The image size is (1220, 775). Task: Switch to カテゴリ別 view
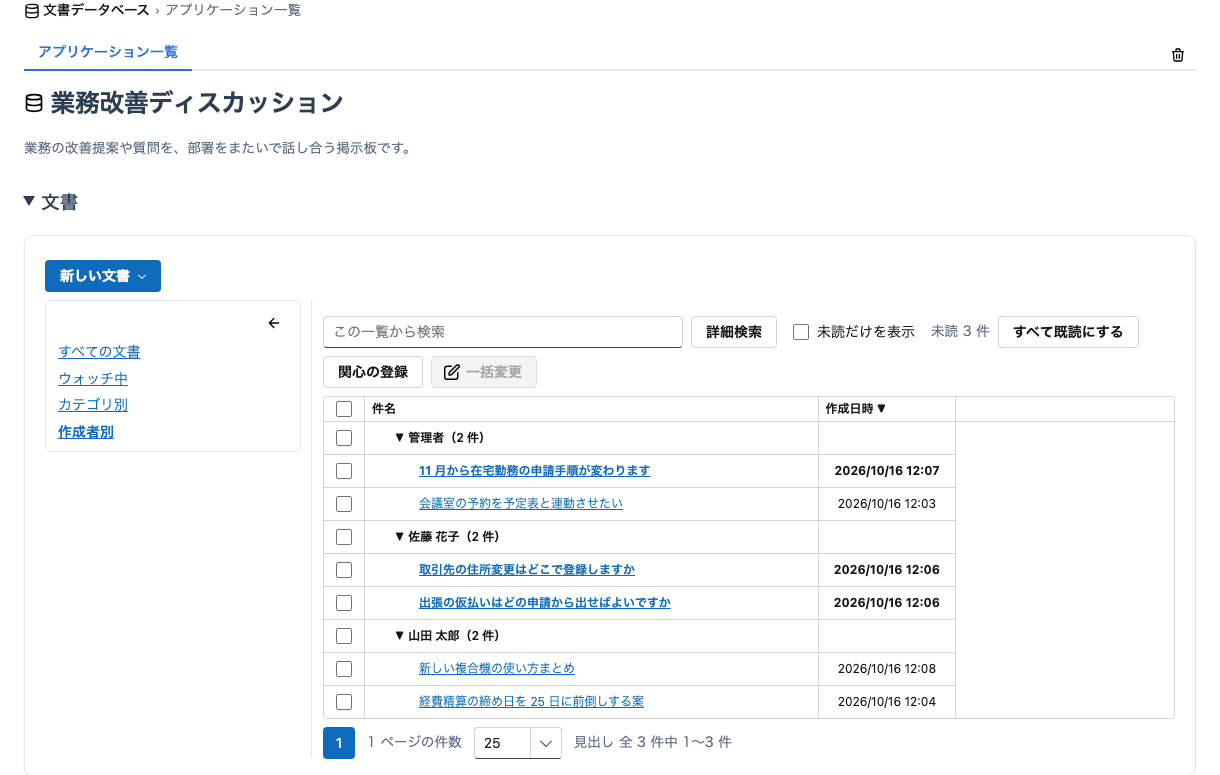[93, 405]
